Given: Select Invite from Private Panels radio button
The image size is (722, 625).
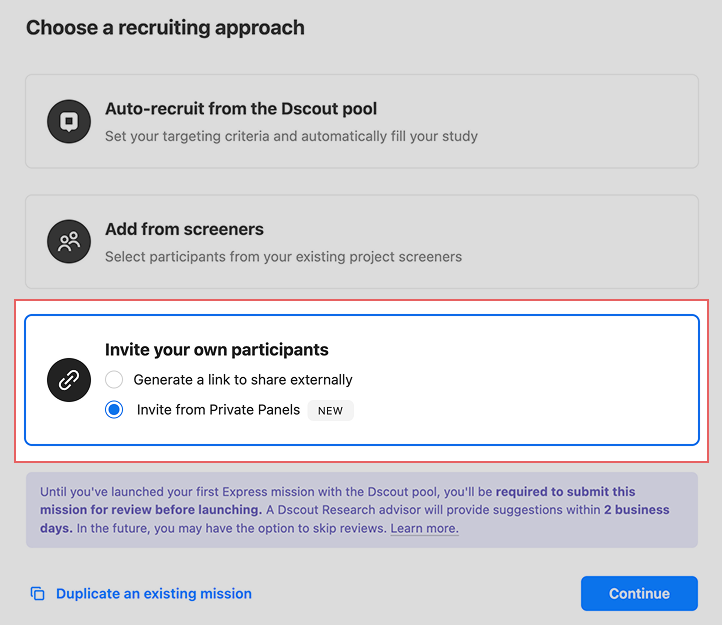Looking at the screenshot, I should point(114,409).
